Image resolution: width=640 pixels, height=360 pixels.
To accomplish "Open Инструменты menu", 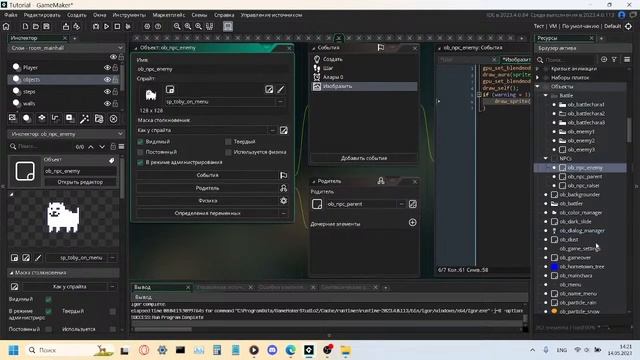I will 129,15.
